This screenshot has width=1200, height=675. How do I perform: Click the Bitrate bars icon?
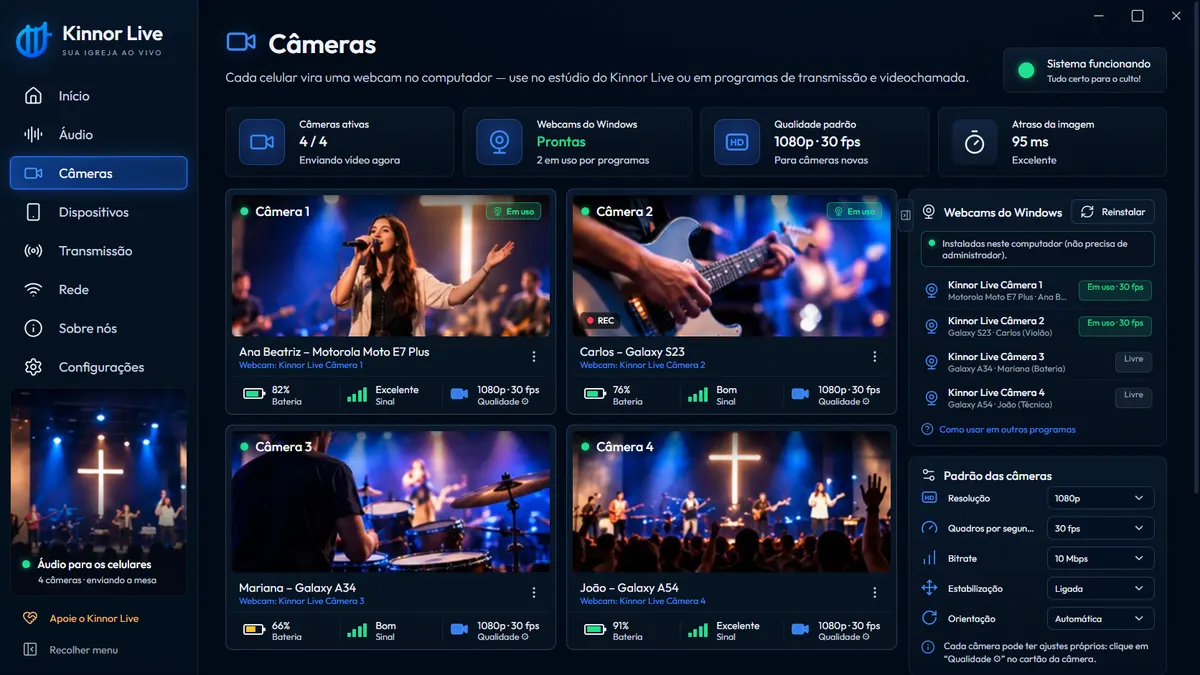(929, 558)
